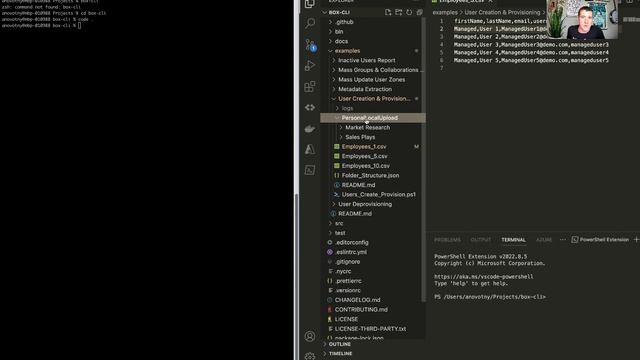The height and width of the screenshot is (360, 640).
Task: Click the PowerShell terminal prompt line
Action: tap(490, 297)
